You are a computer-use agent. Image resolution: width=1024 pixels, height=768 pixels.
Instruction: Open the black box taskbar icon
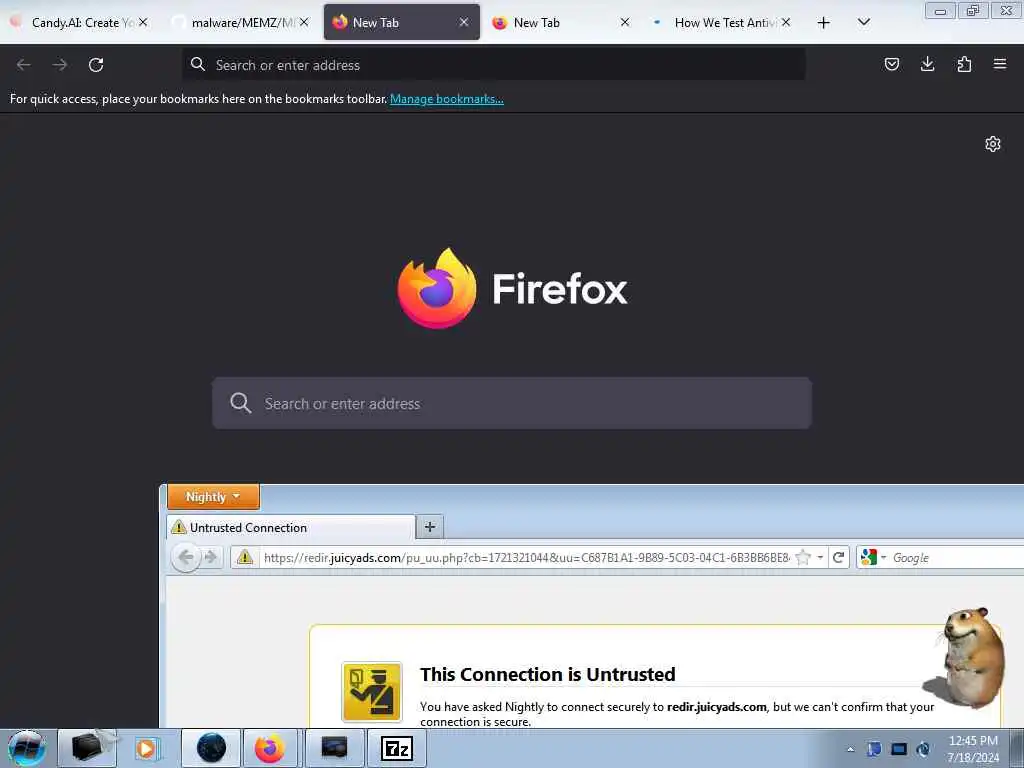click(88, 748)
